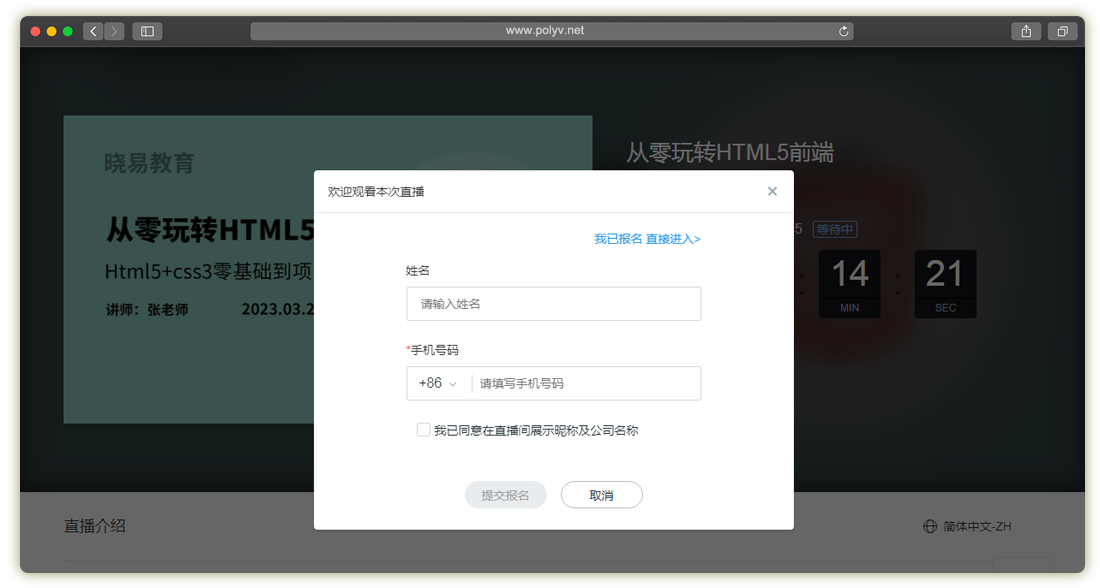Image resolution: width=1100 pixels, height=588 pixels.
Task: Click the macOS green fullscreen button
Action: pos(68,31)
